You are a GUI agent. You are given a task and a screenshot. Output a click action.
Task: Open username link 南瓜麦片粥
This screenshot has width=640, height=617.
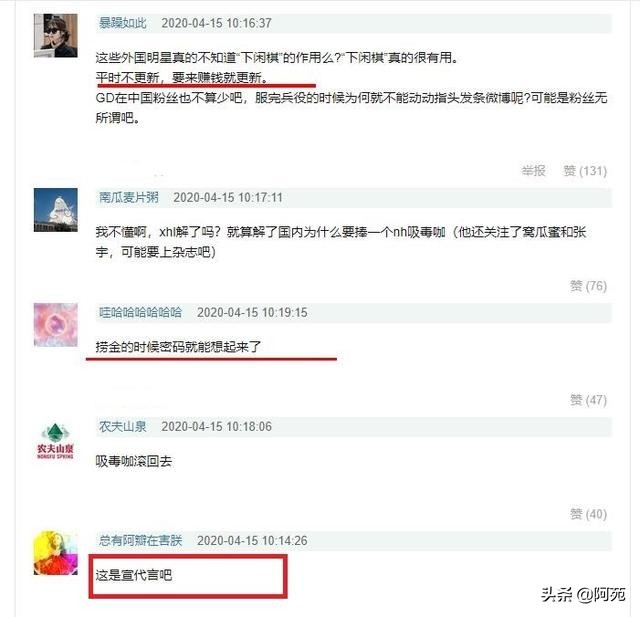tap(129, 198)
